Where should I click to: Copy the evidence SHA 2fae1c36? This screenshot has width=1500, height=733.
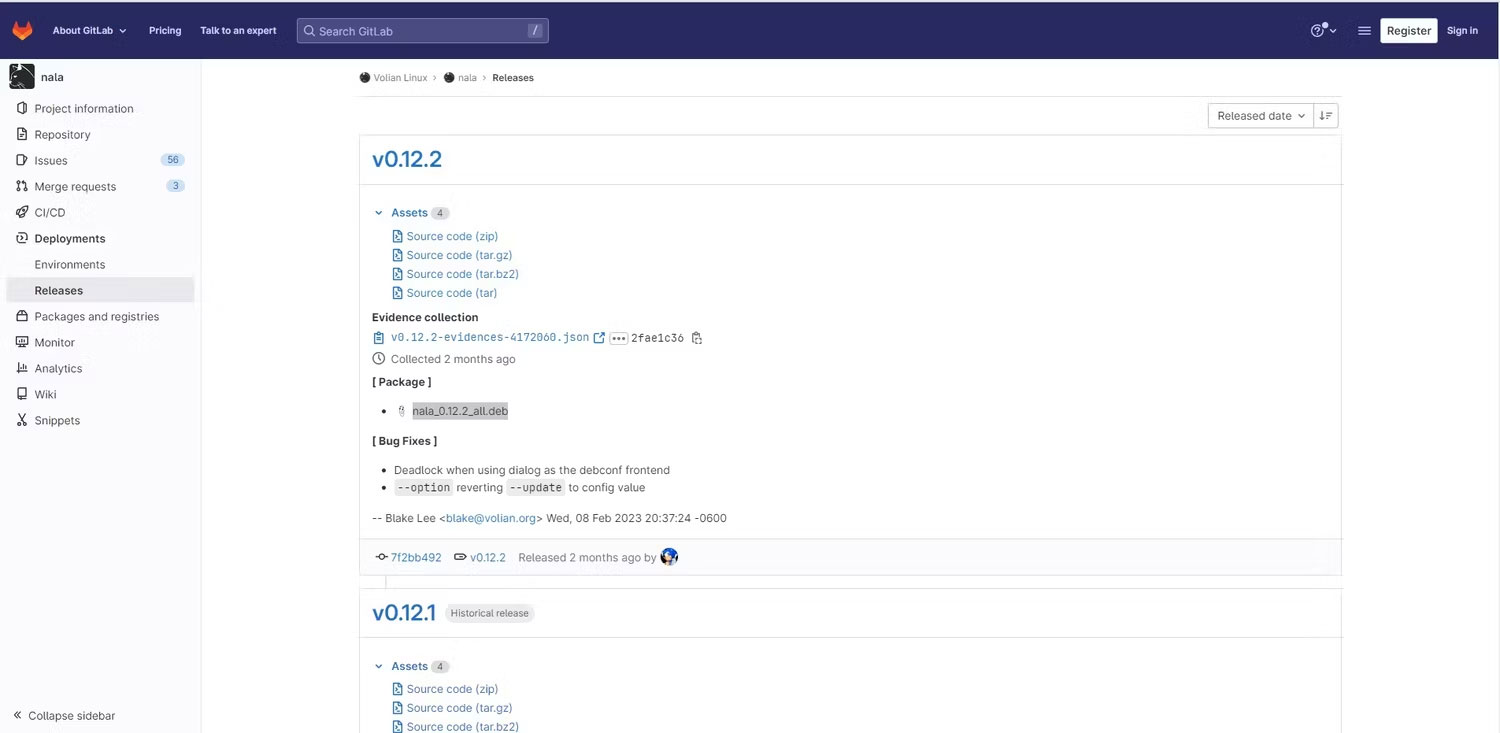pyautogui.click(x=697, y=338)
